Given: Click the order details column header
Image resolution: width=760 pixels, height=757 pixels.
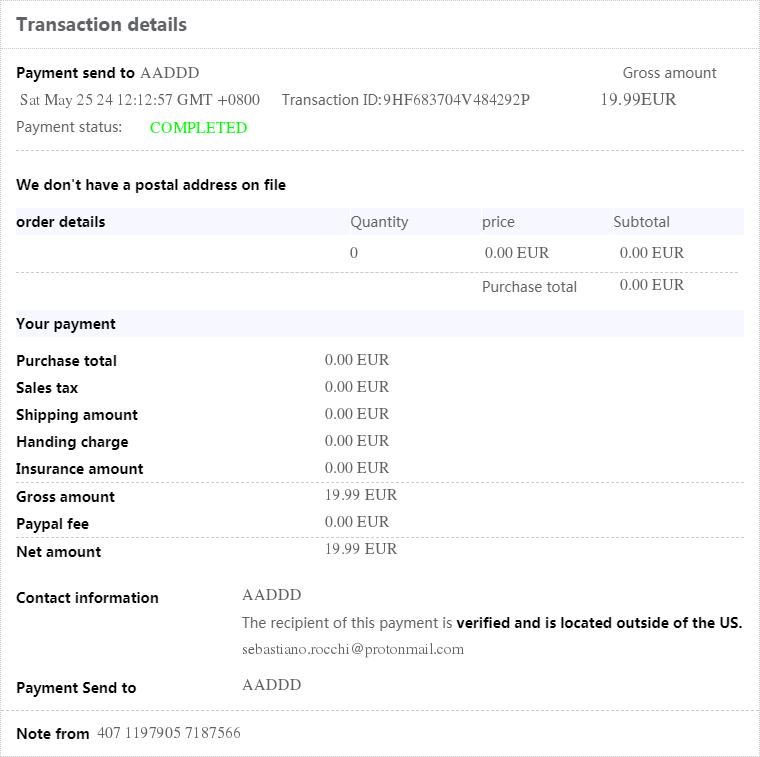Looking at the screenshot, I should coord(61,222).
